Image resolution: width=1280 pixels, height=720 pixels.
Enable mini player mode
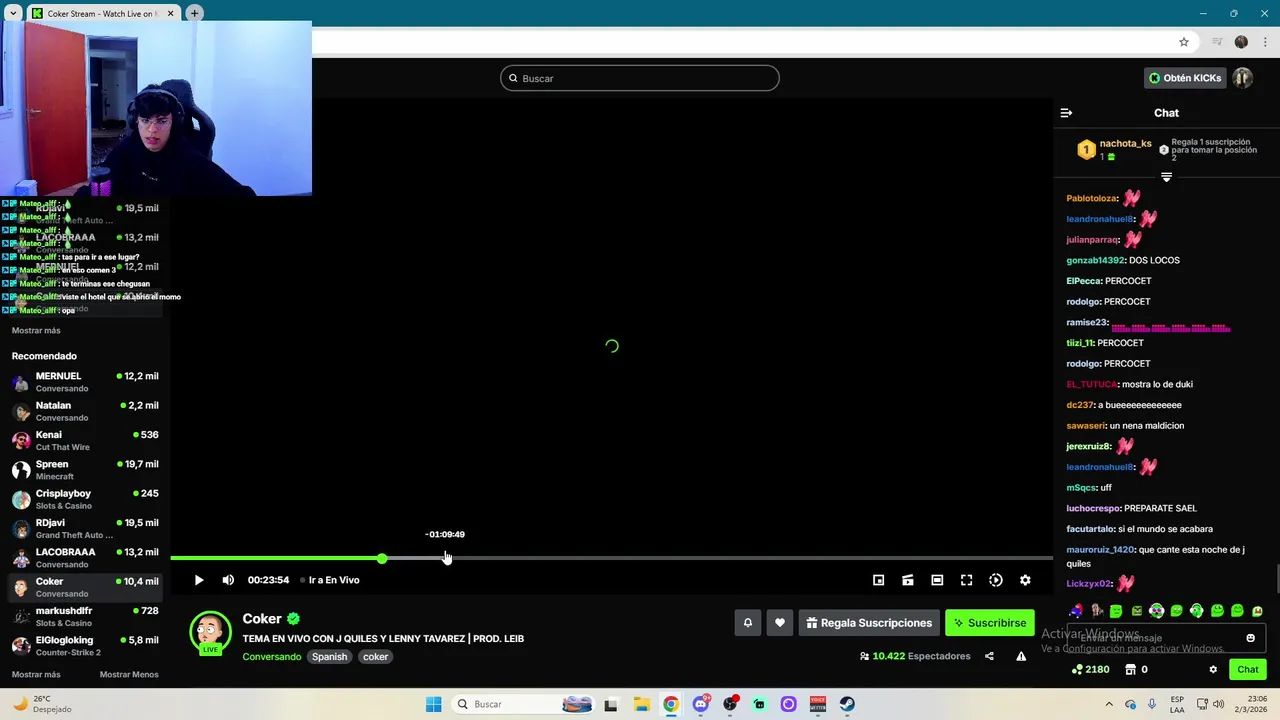(878, 580)
